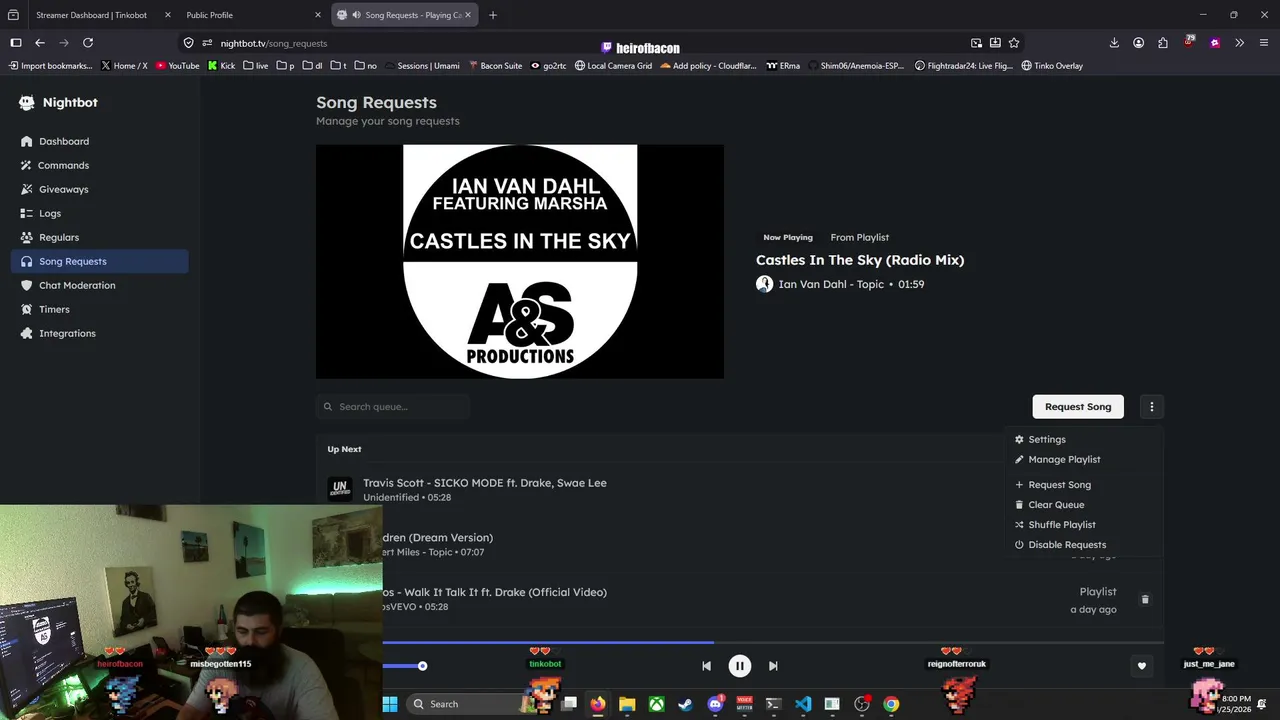Open the Ian Van Dahl - Topic channel
The image size is (1280, 720).
pos(831,284)
